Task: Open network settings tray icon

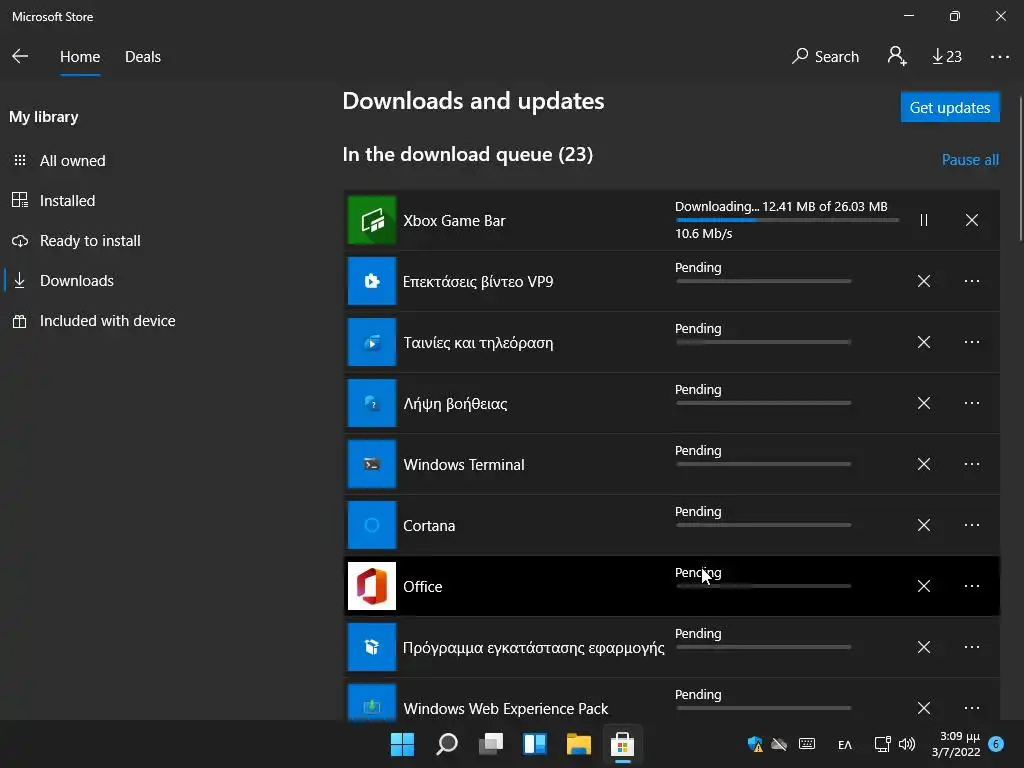Action: click(x=882, y=744)
